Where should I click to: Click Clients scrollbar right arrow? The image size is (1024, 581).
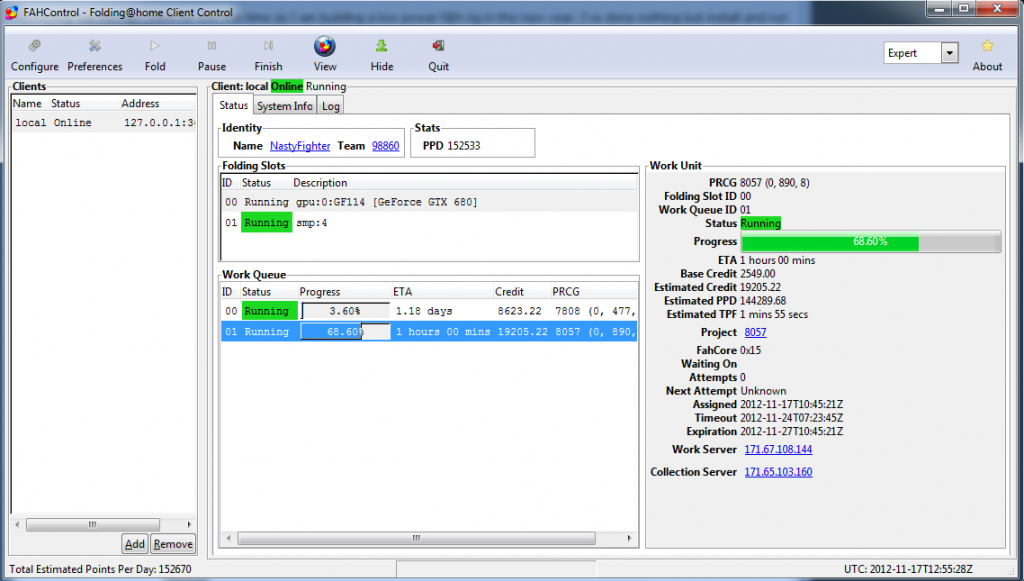pyautogui.click(x=189, y=525)
